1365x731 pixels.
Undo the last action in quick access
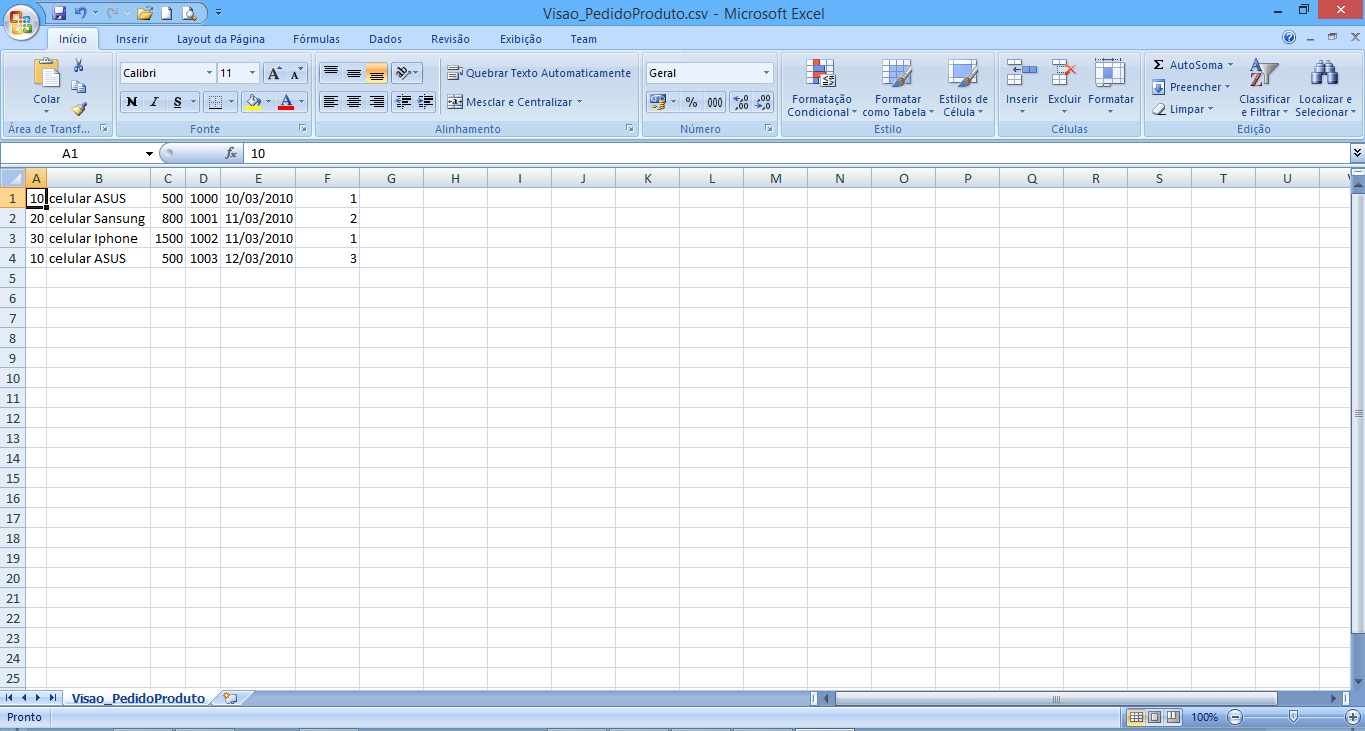80,13
